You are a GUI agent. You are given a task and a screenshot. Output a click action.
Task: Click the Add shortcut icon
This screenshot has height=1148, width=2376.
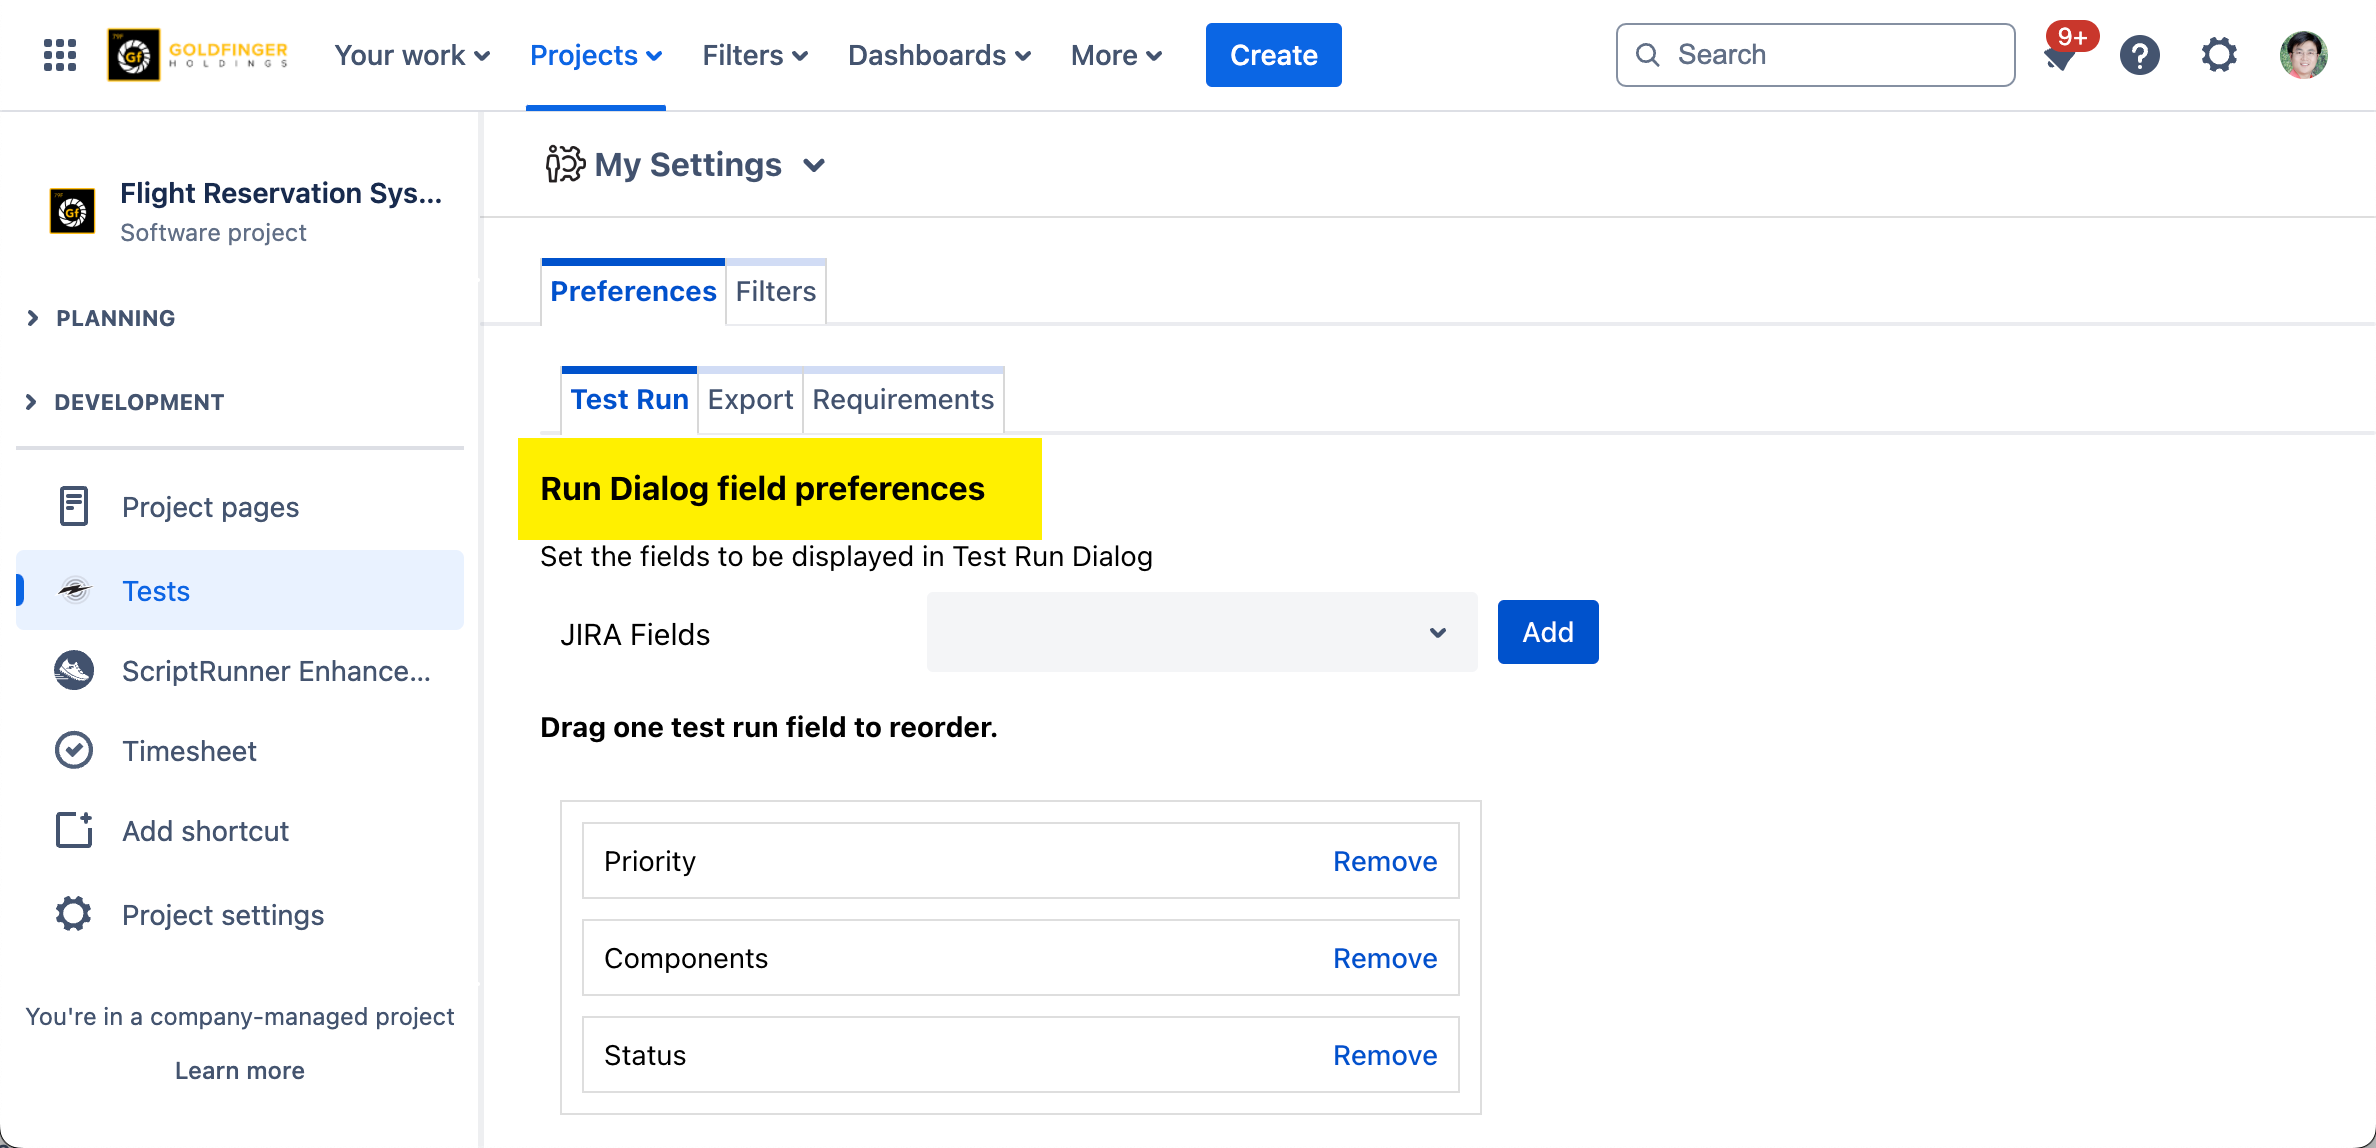pyautogui.click(x=73, y=830)
